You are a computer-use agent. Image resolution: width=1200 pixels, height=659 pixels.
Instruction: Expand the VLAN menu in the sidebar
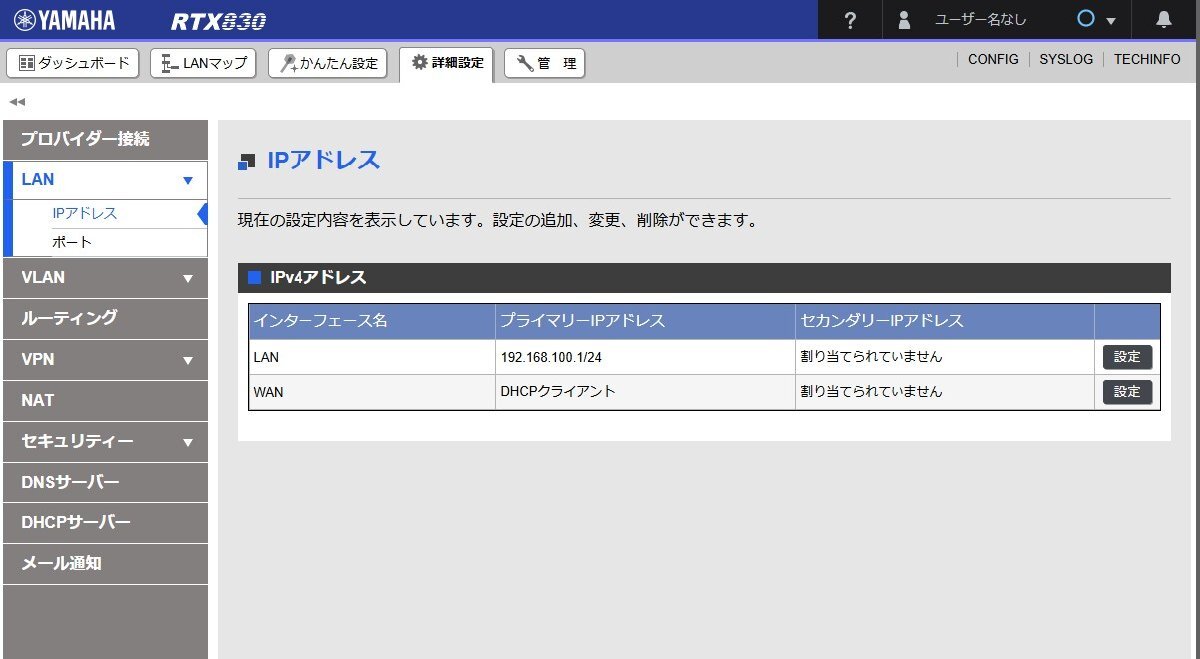pyautogui.click(x=186, y=278)
